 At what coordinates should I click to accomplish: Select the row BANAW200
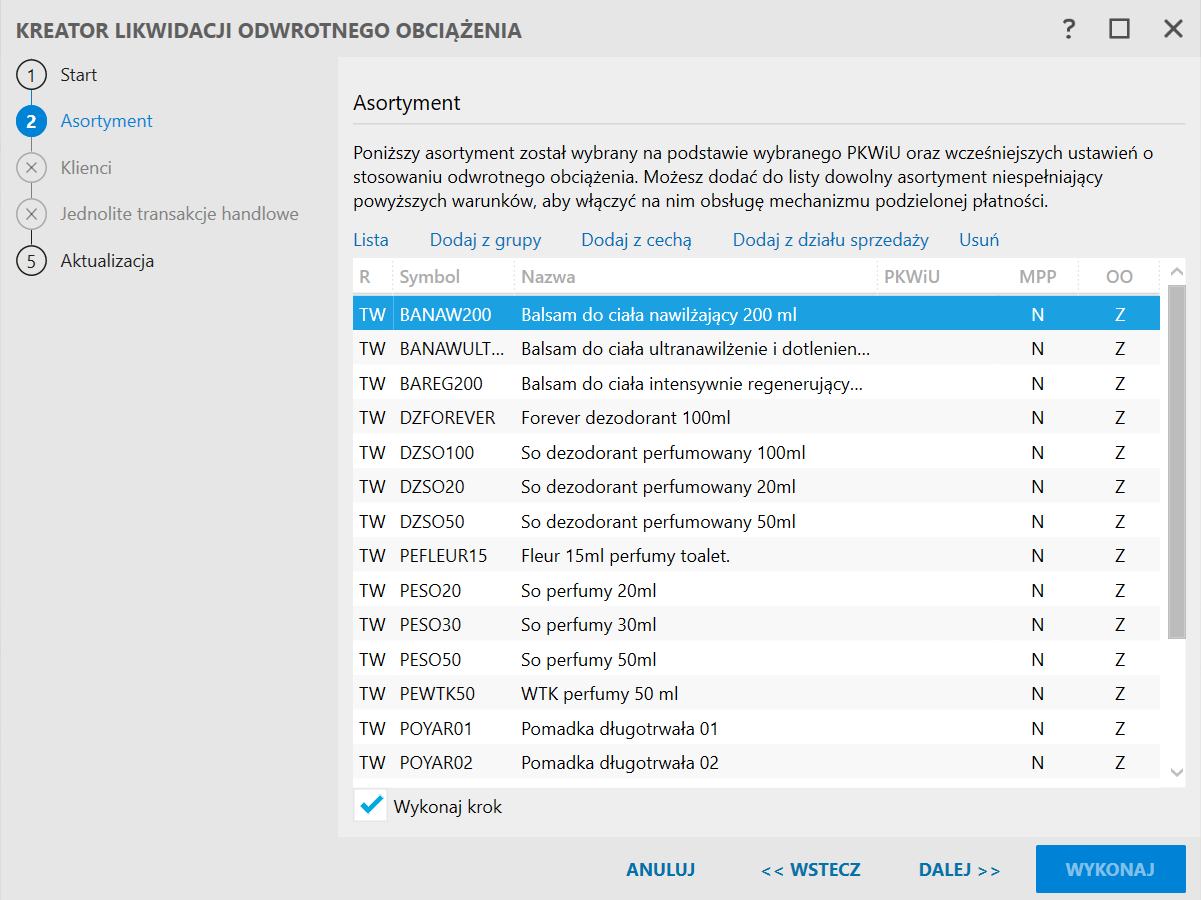click(756, 314)
